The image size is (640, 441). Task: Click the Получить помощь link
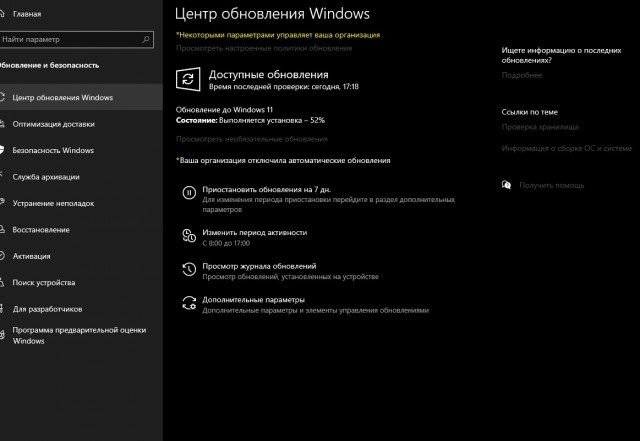point(551,185)
